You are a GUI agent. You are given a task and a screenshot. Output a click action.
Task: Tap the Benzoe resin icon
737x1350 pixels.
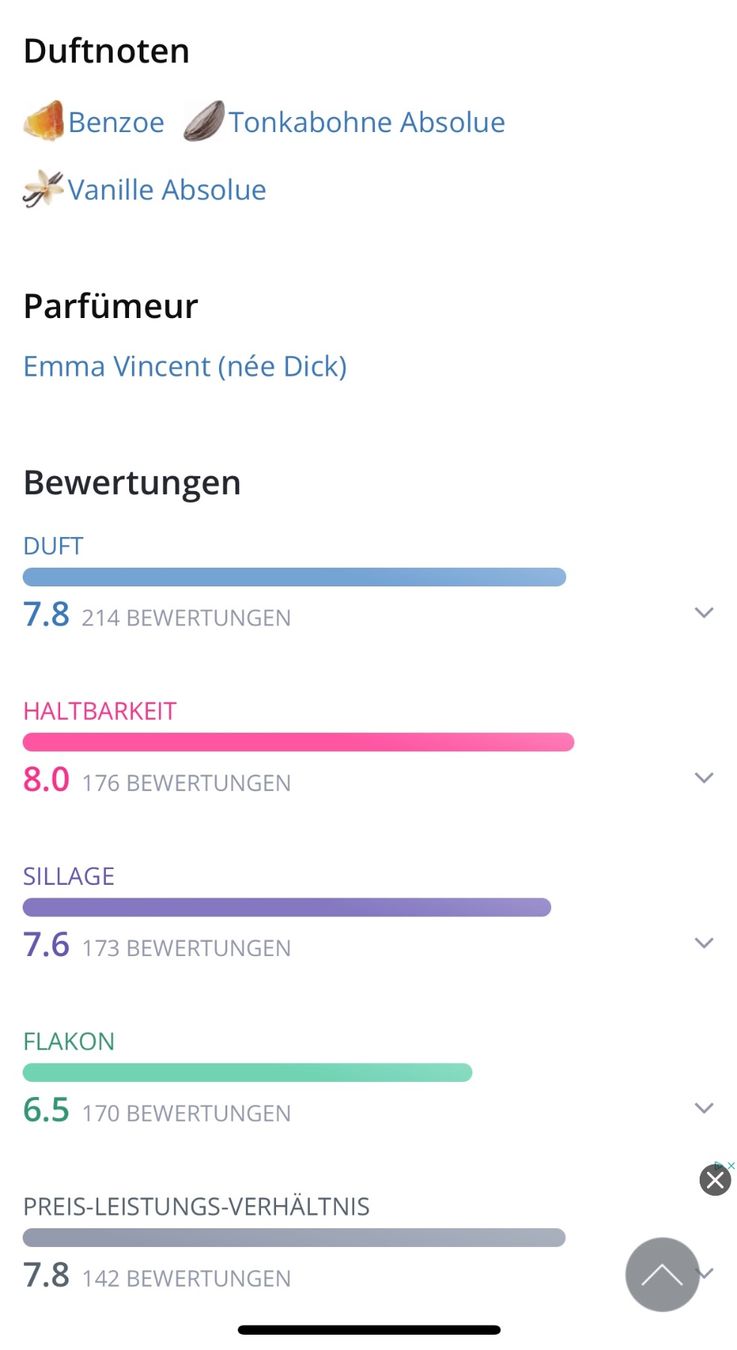43,122
